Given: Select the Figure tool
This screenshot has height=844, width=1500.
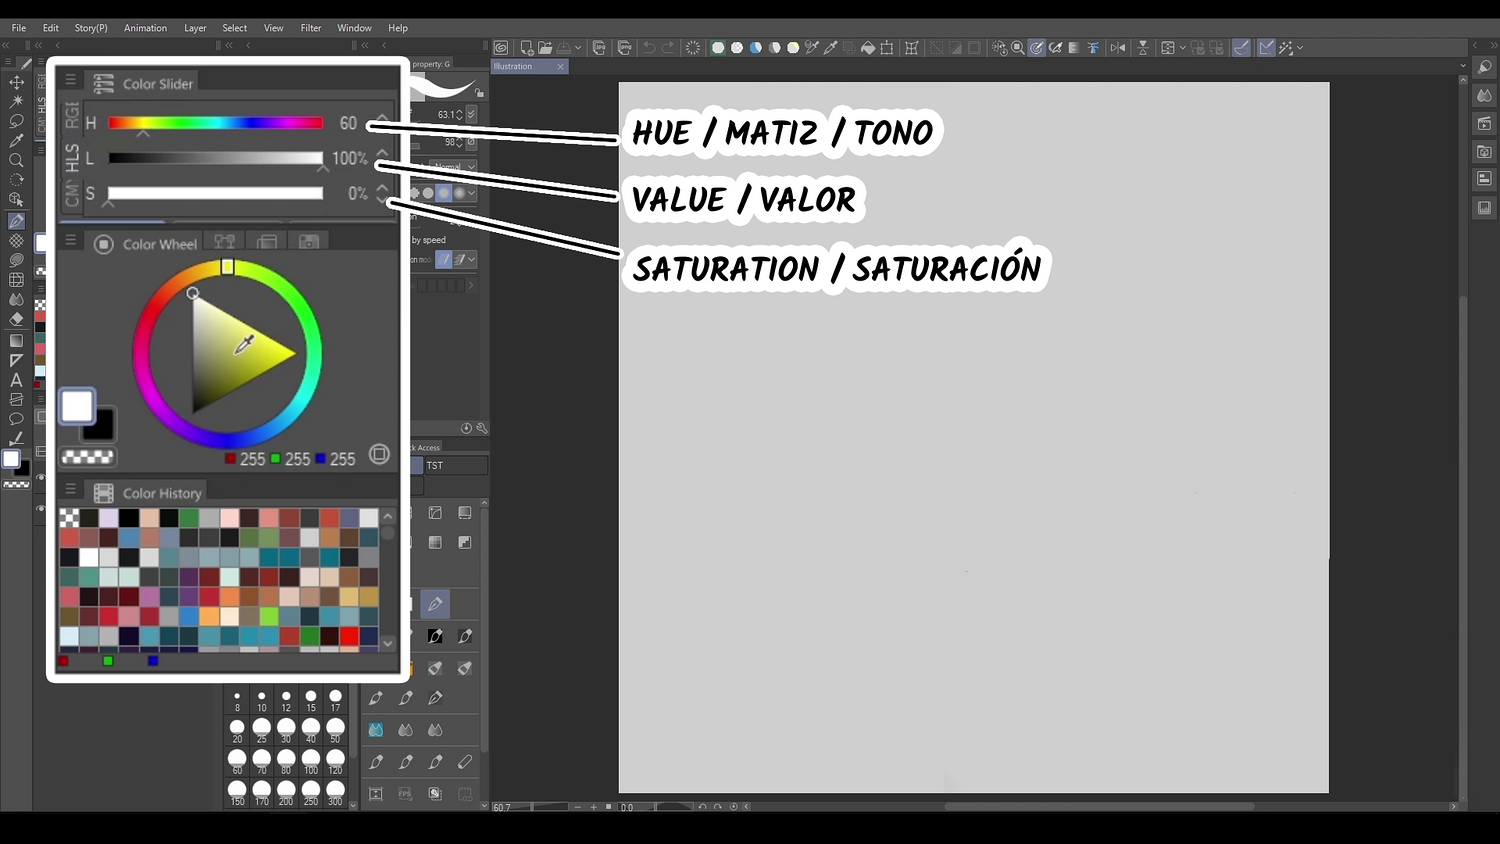Looking at the screenshot, I should point(16,360).
